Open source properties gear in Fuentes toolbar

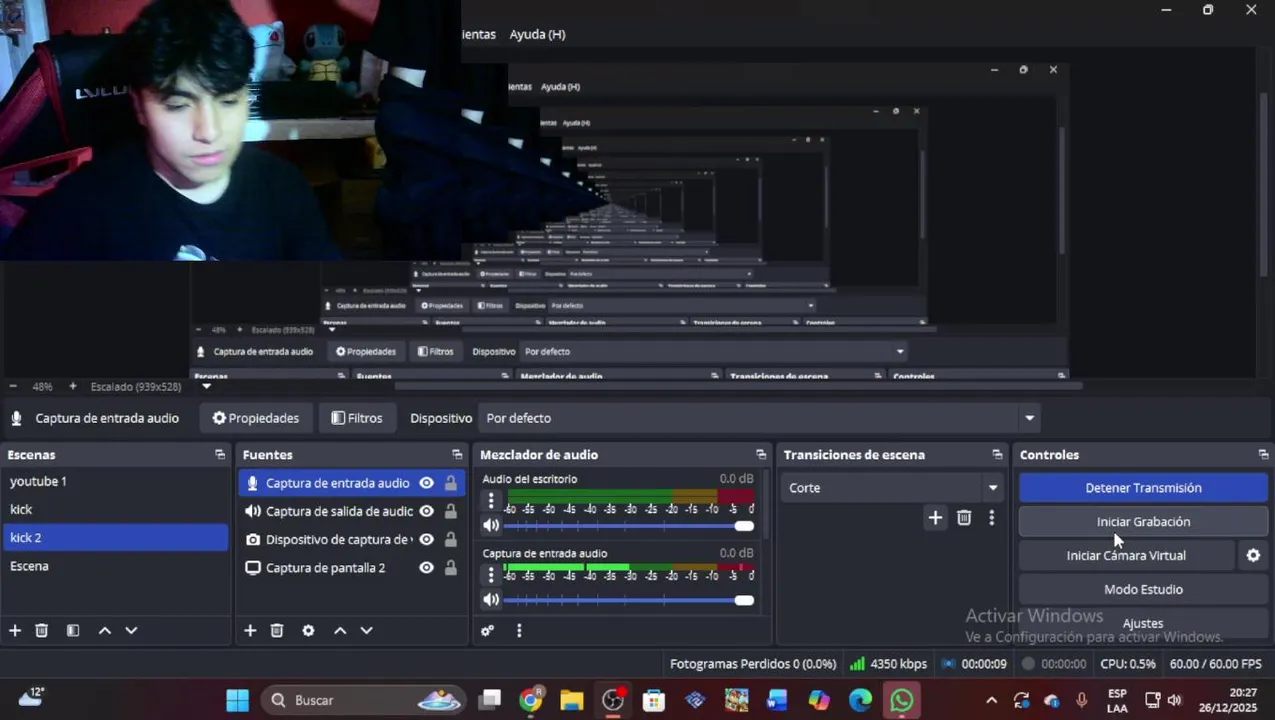pyautogui.click(x=308, y=631)
